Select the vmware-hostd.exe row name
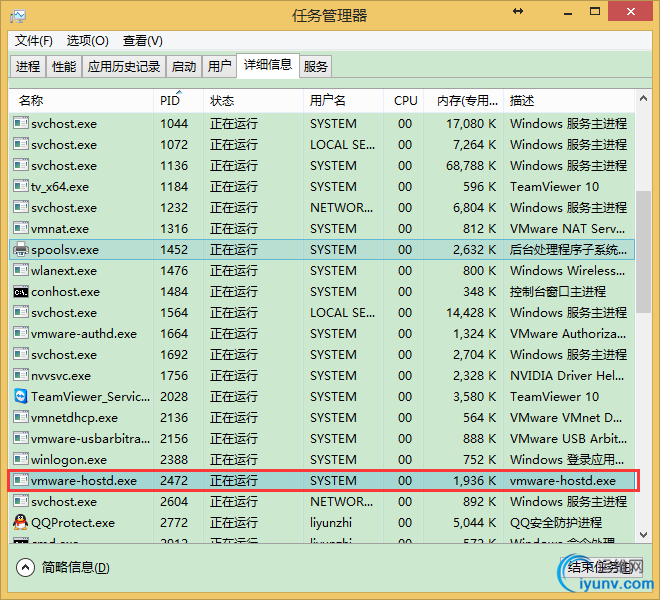 pyautogui.click(x=84, y=480)
